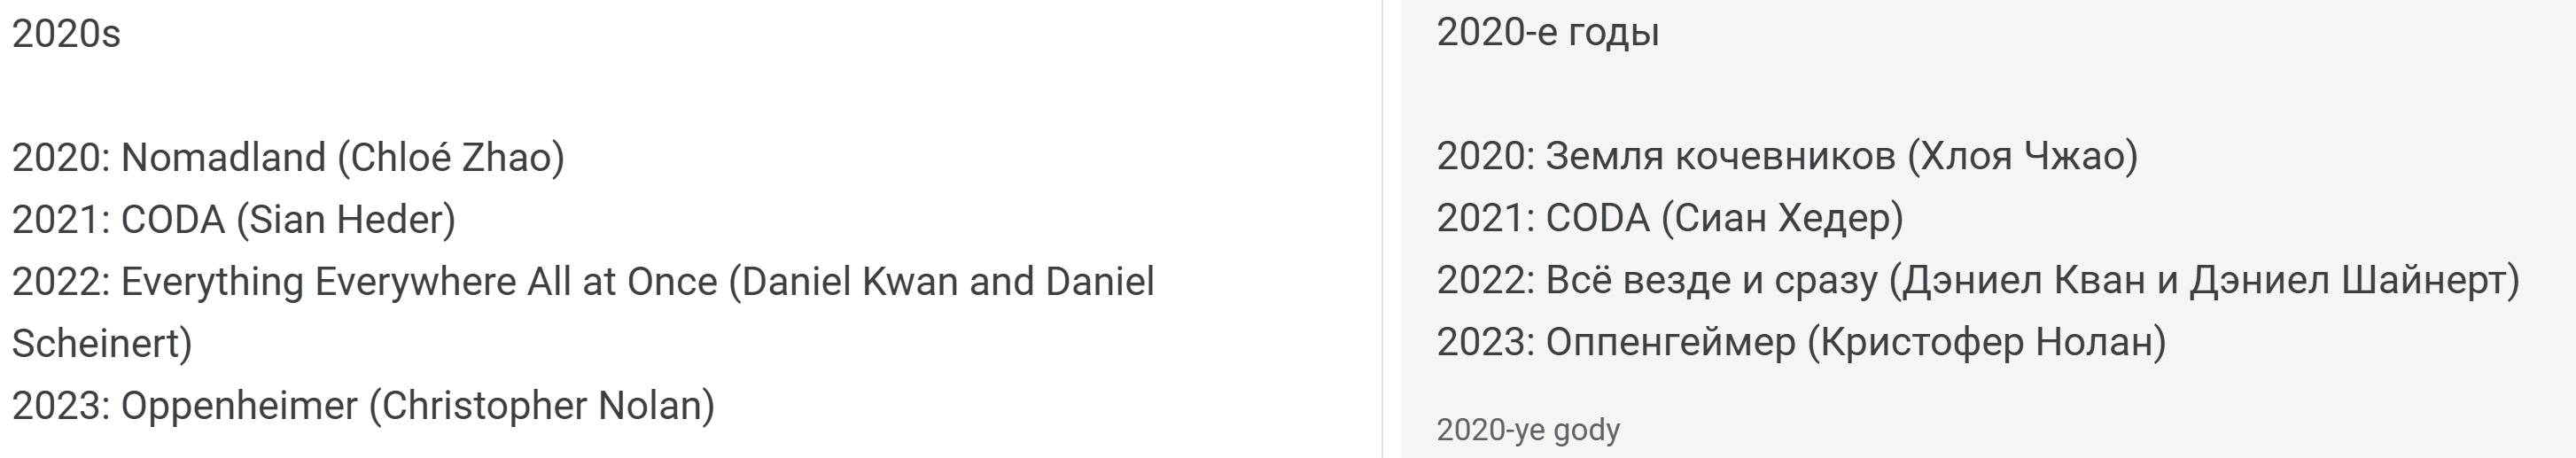
Task: Click the name "Christopher Nolan"
Action: click(542, 406)
